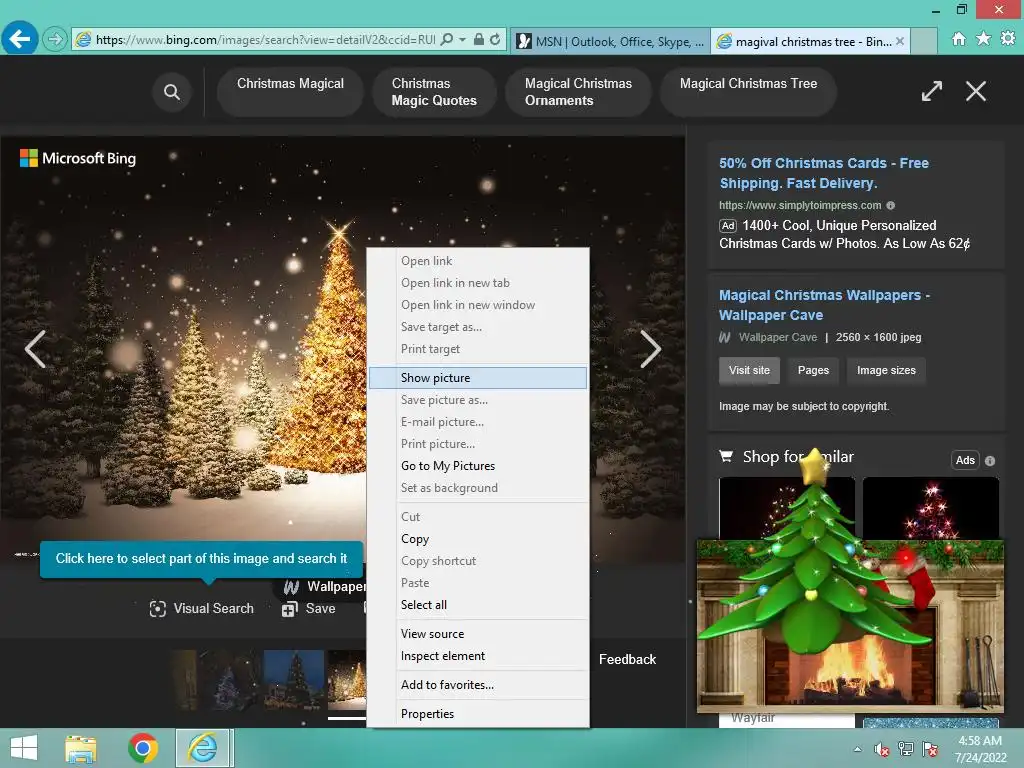Click the simplytoimpress.com URL

(x=800, y=205)
